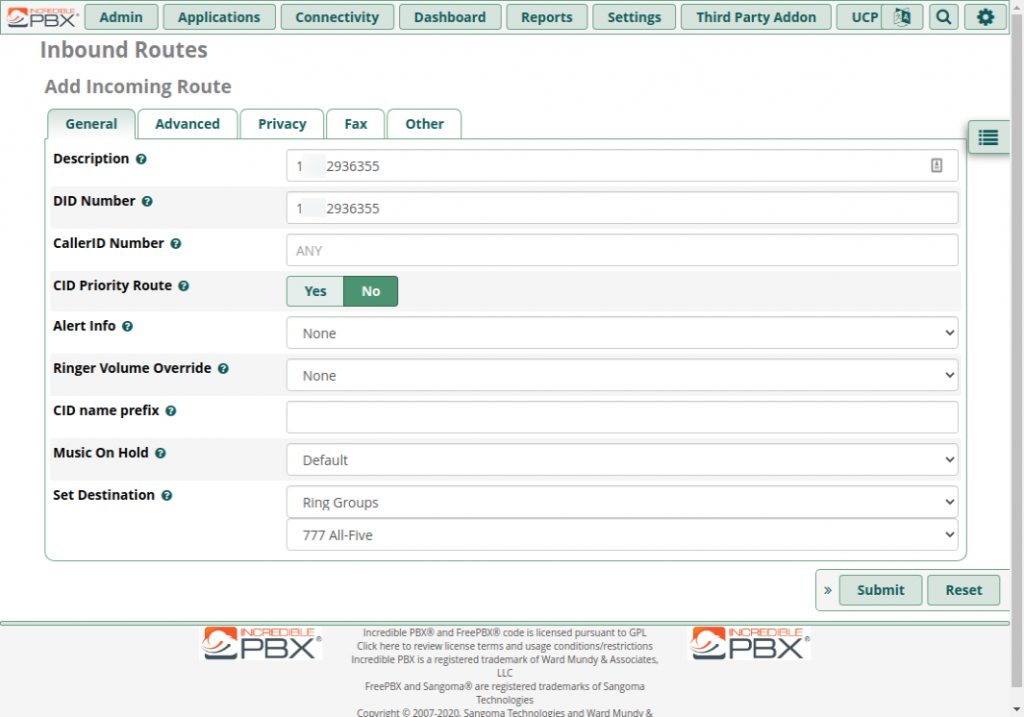This screenshot has width=1024, height=717.
Task: Open the Connectivity menu
Action: point(337,17)
